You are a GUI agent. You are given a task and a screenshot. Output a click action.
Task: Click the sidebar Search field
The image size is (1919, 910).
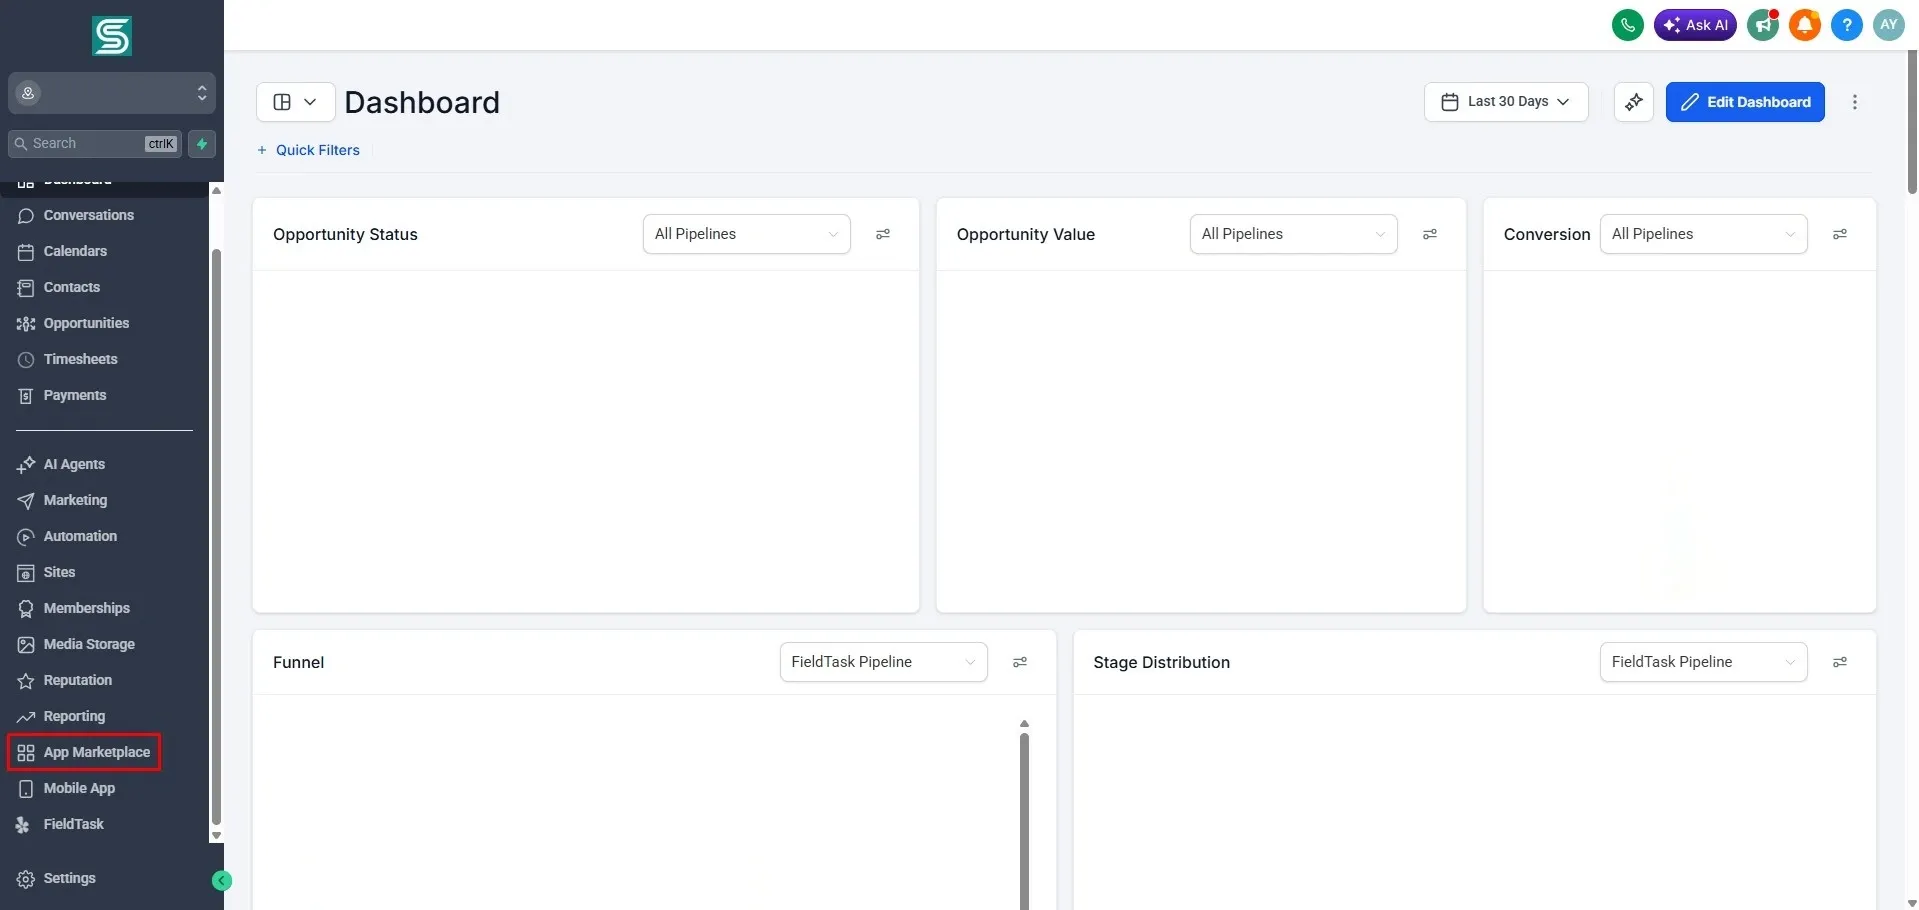(x=95, y=144)
